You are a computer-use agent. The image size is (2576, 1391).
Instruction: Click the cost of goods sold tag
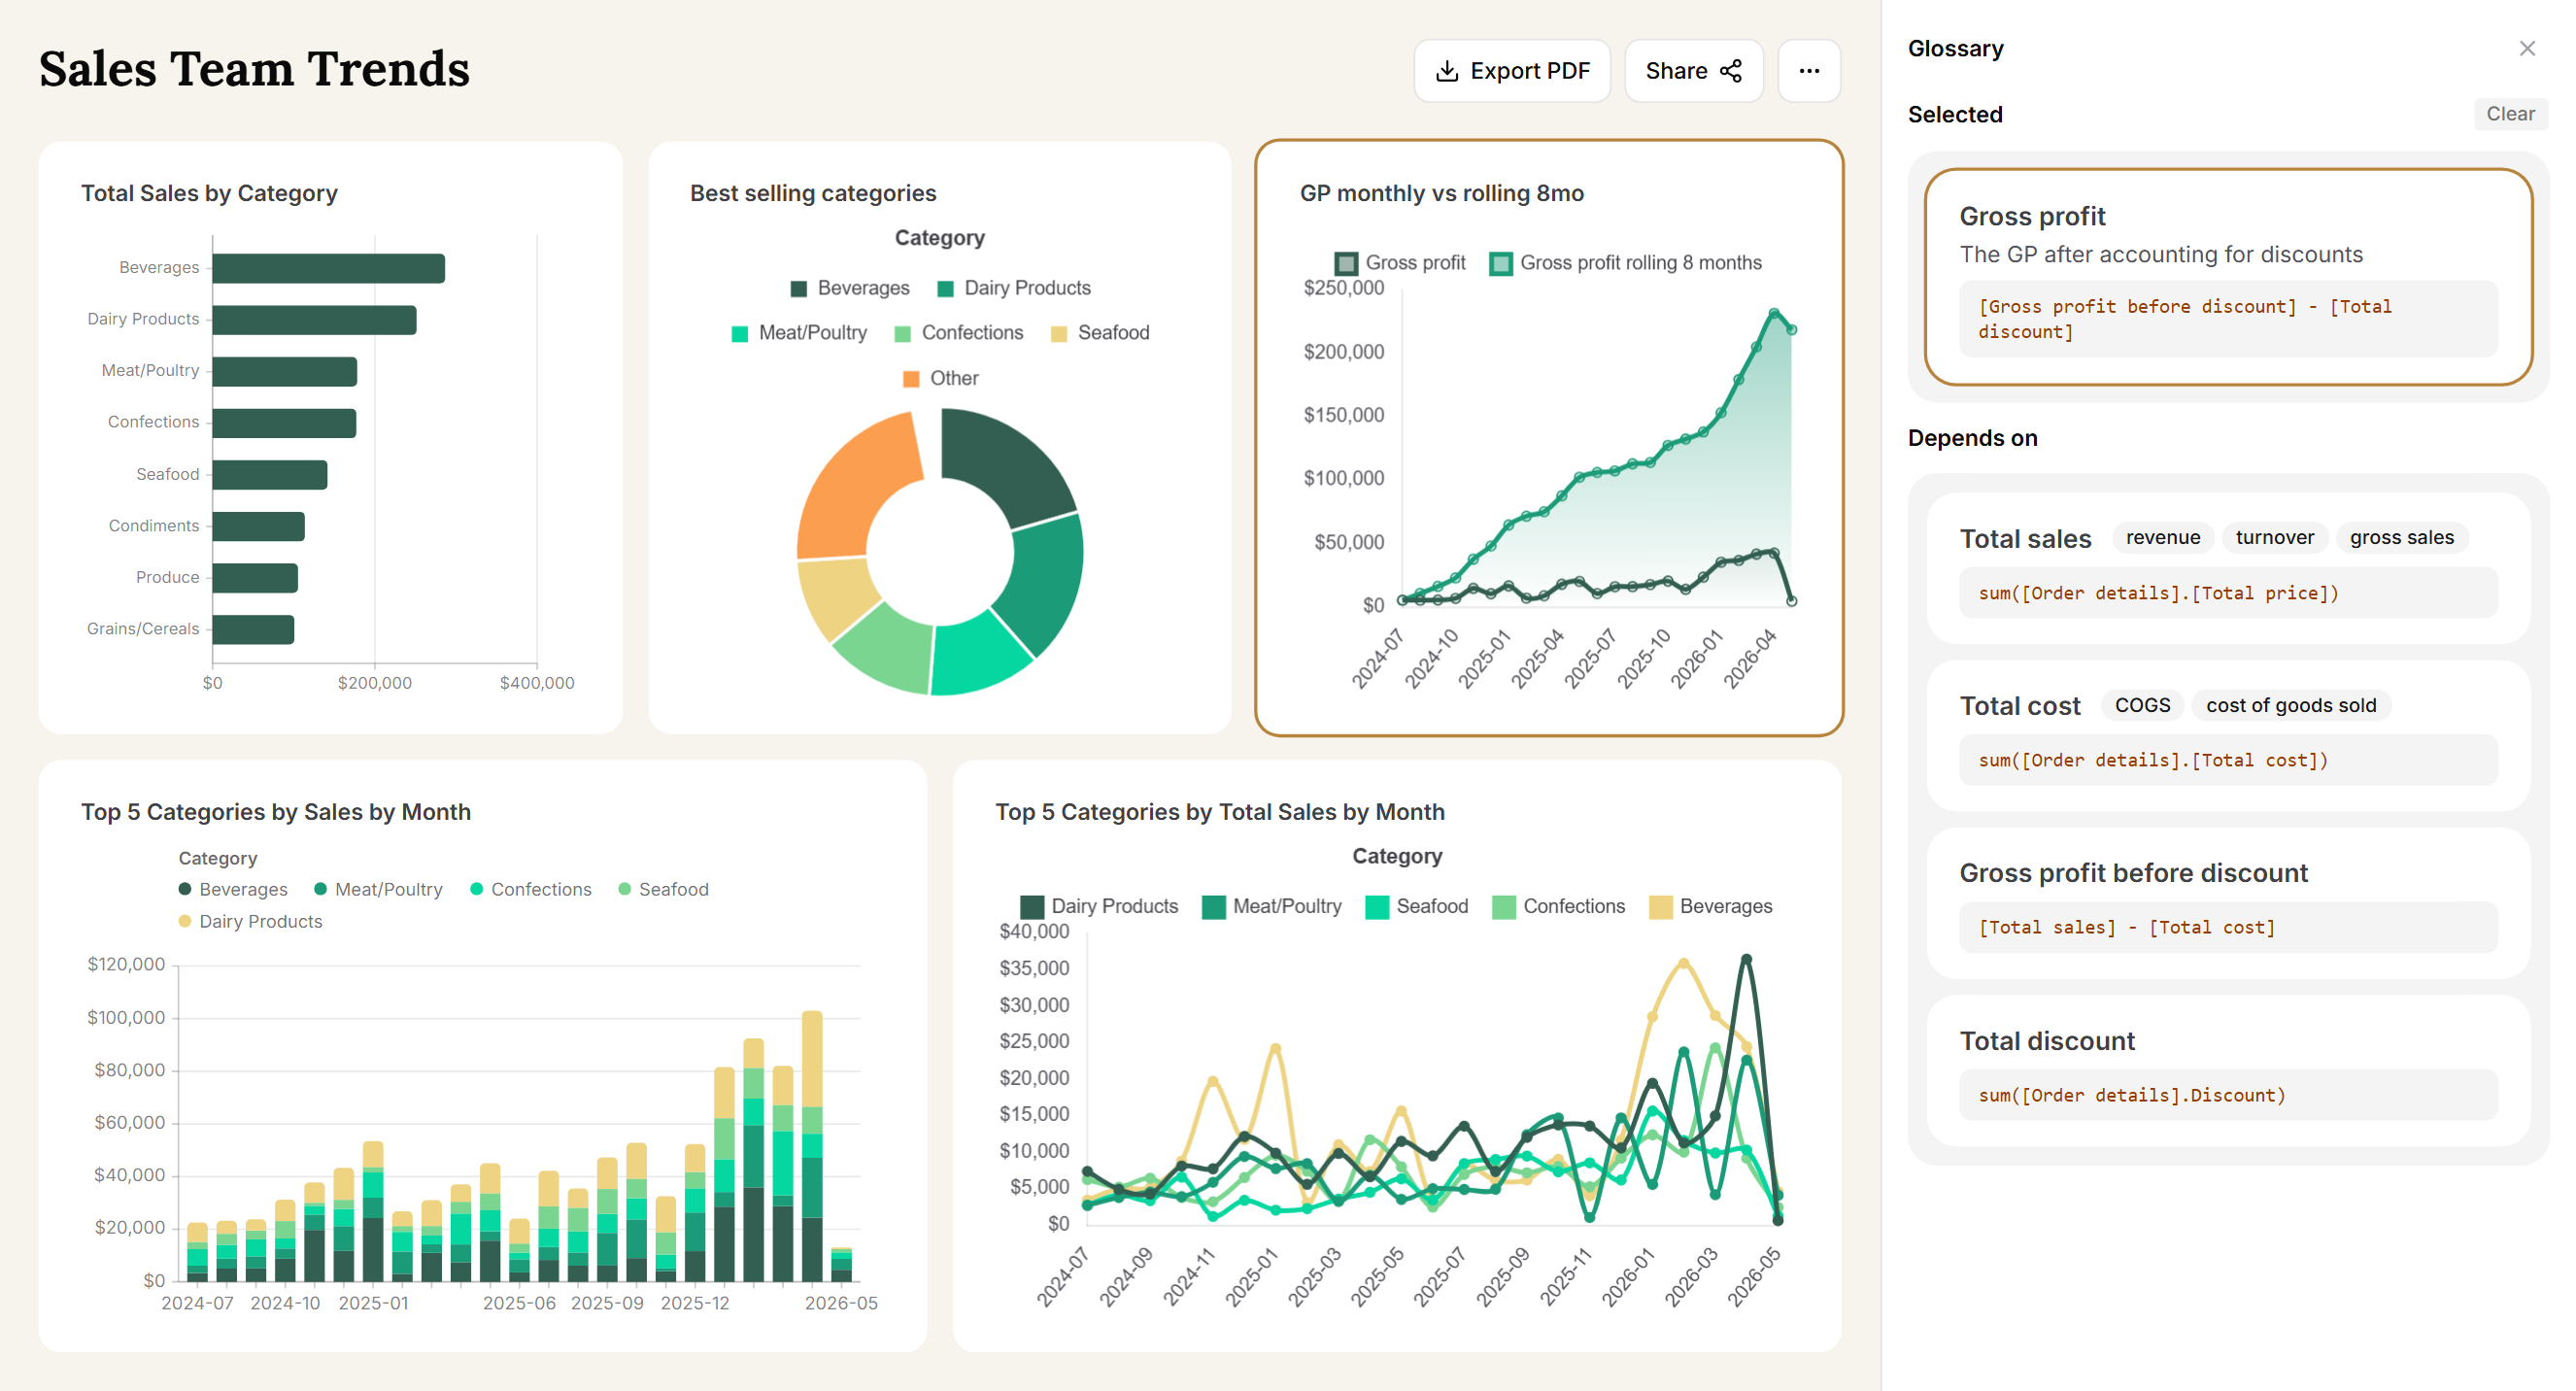click(x=2290, y=705)
